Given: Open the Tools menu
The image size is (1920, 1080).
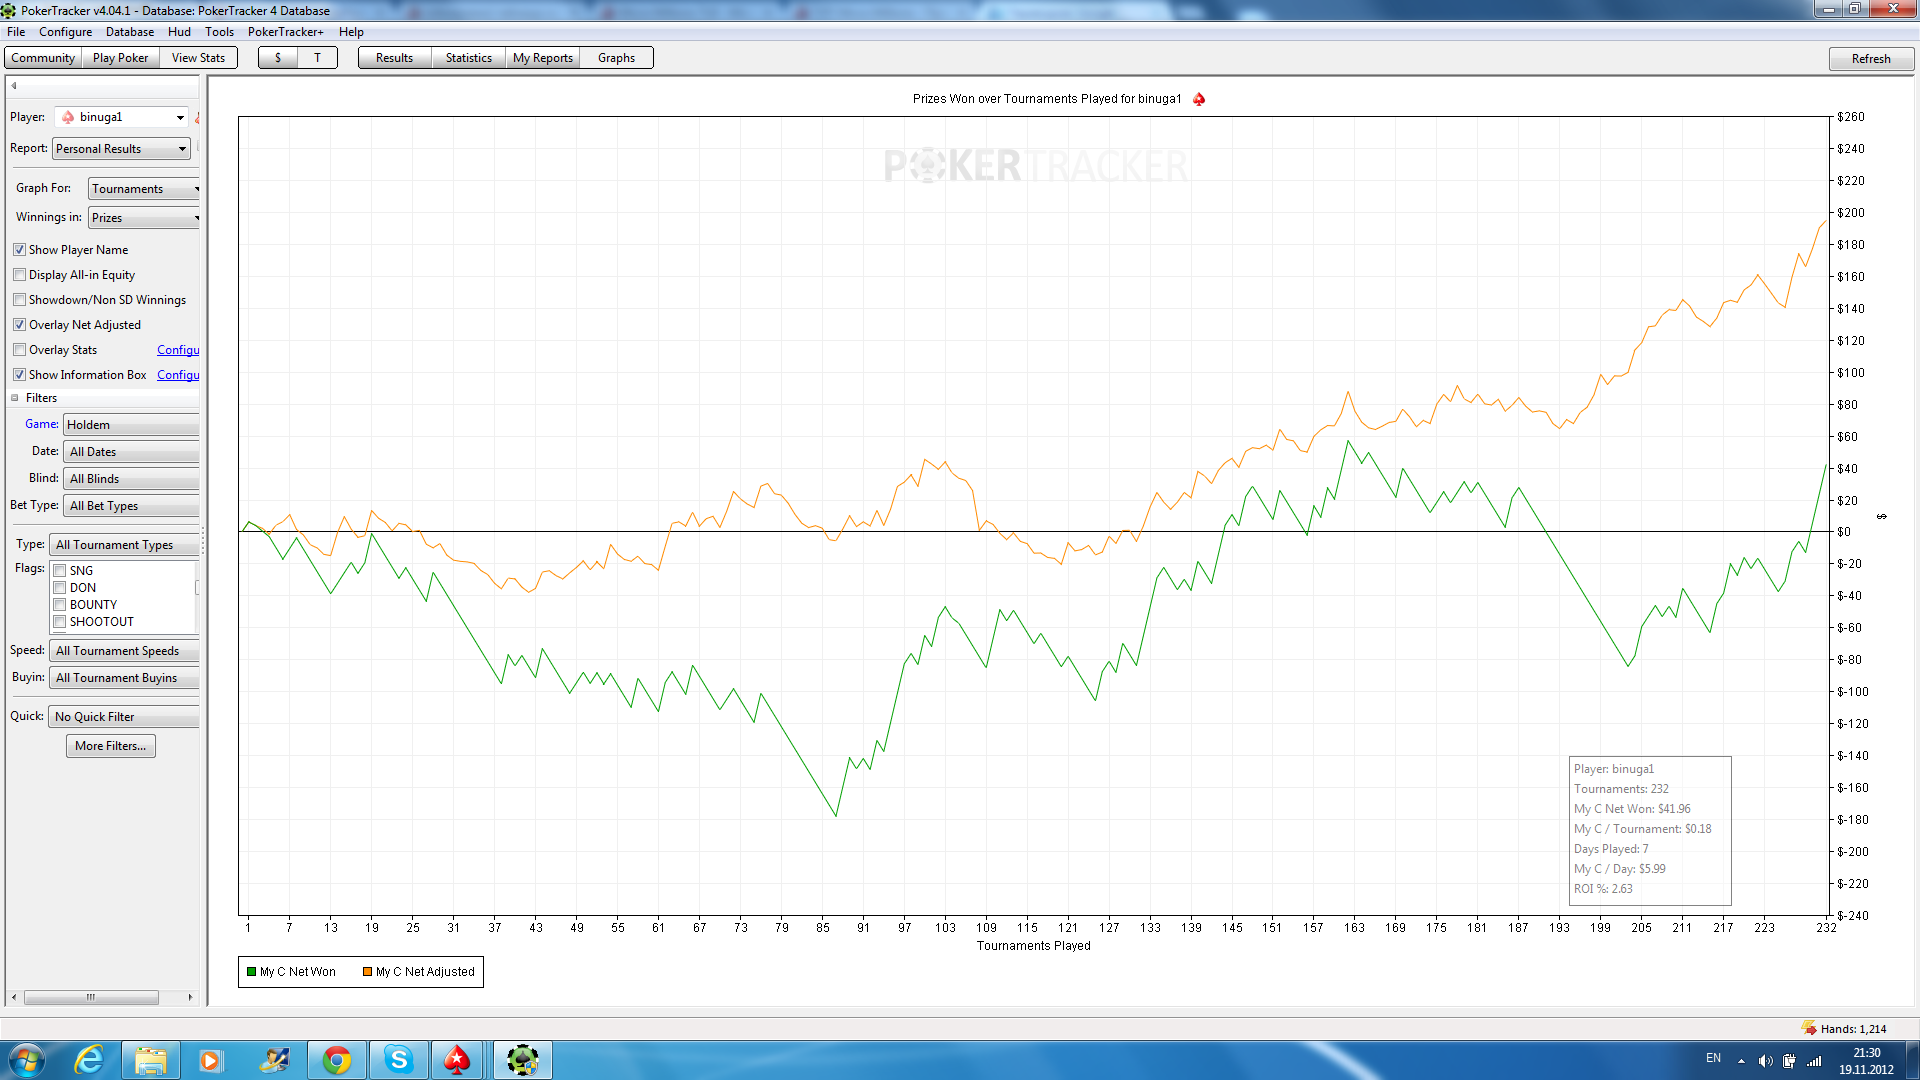Looking at the screenshot, I should click(x=219, y=32).
